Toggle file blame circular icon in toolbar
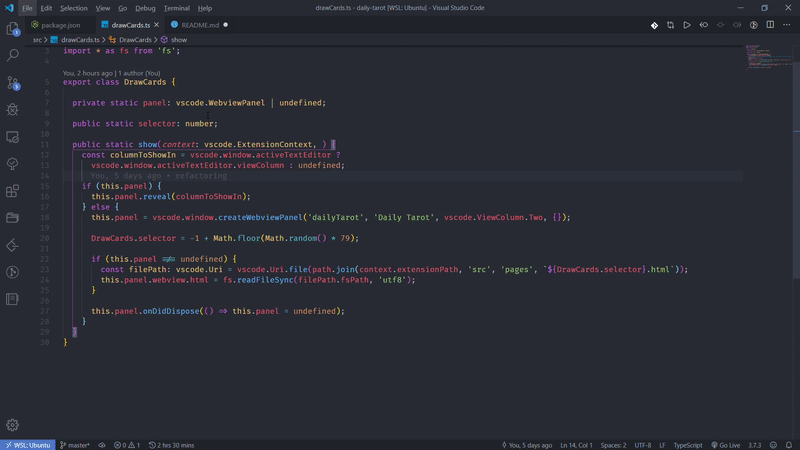800x450 pixels. click(x=754, y=25)
